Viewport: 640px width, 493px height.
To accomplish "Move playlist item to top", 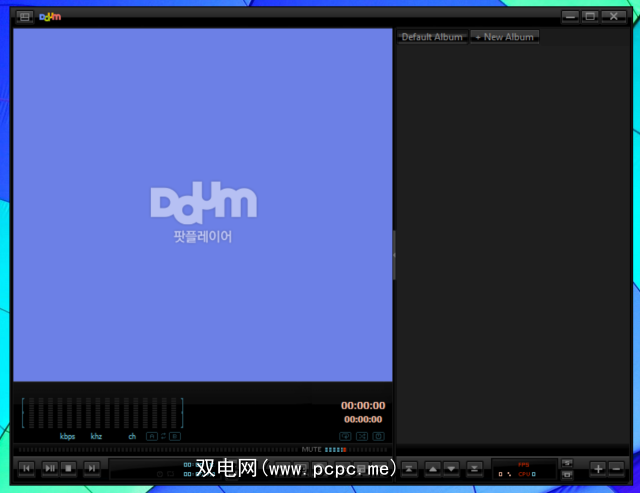I will coord(409,469).
